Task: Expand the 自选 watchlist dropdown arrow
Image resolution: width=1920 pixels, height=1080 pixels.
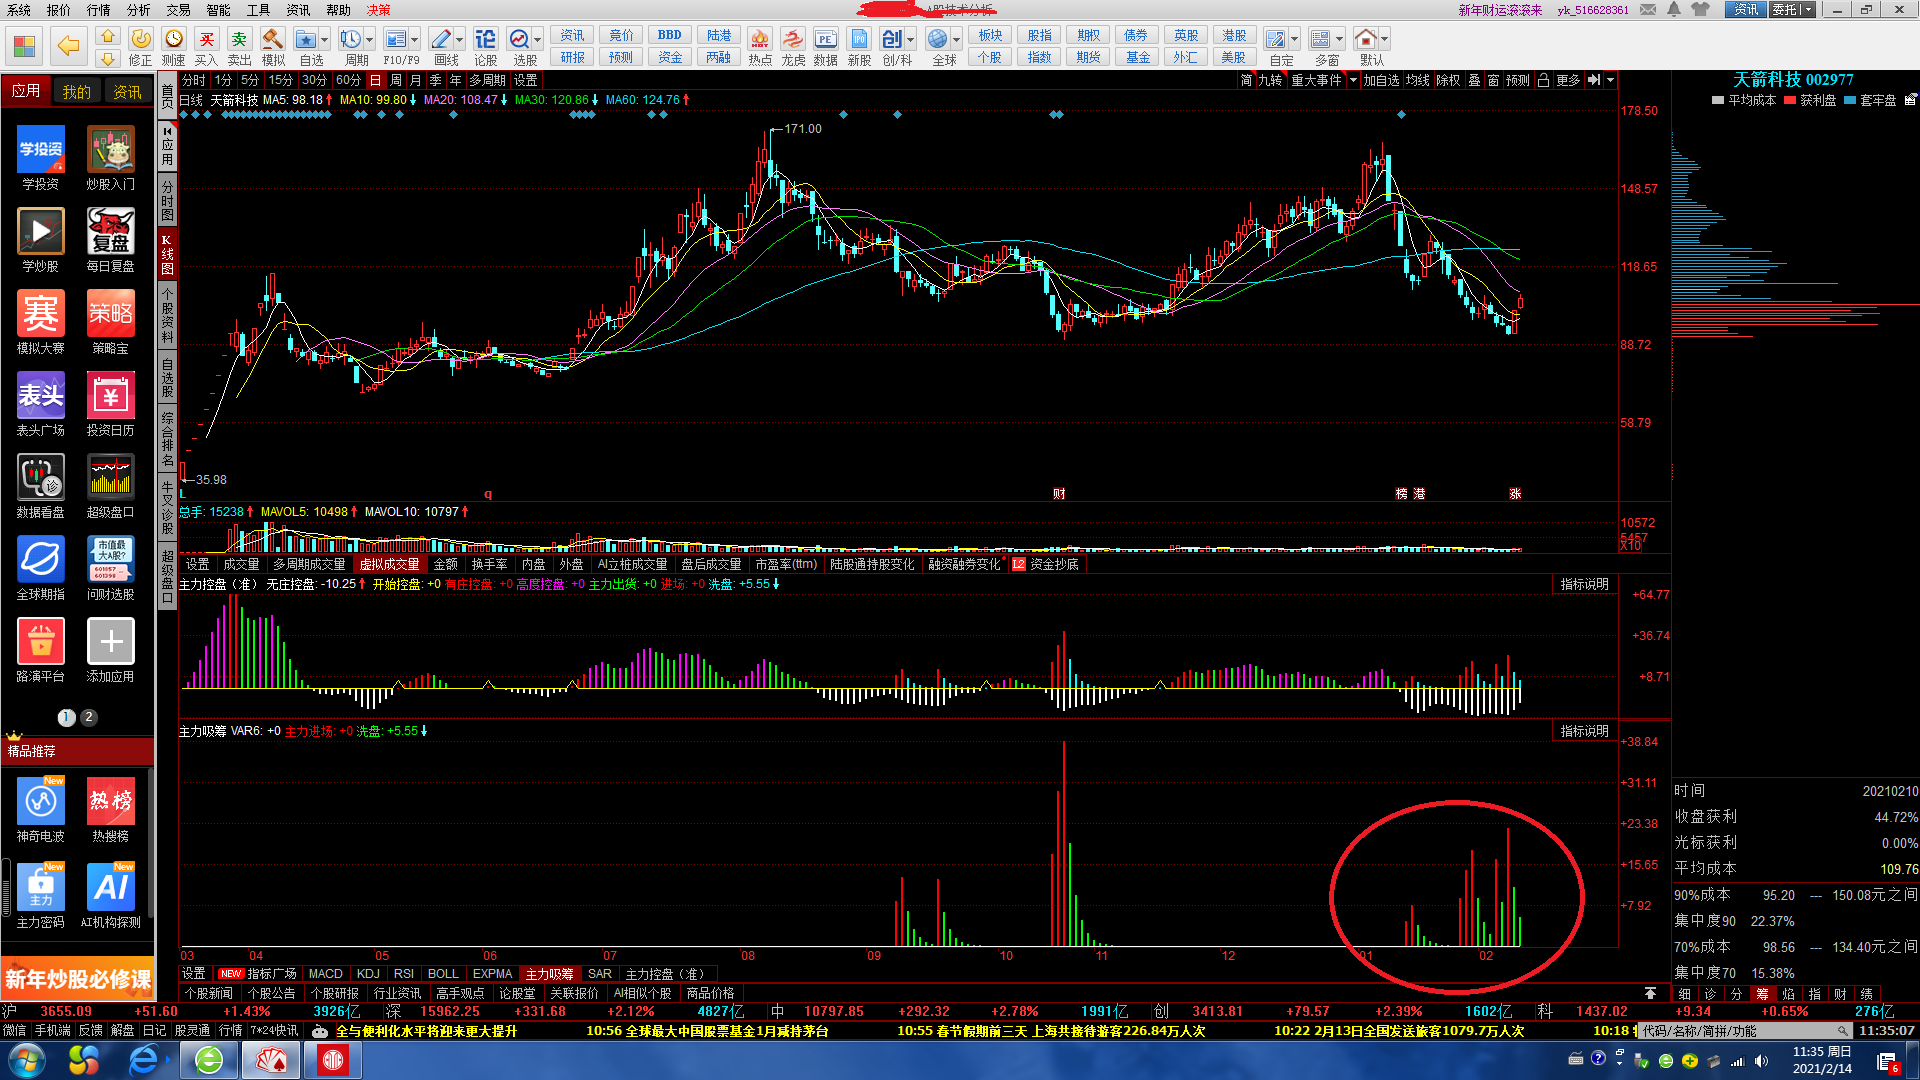Action: (x=325, y=40)
